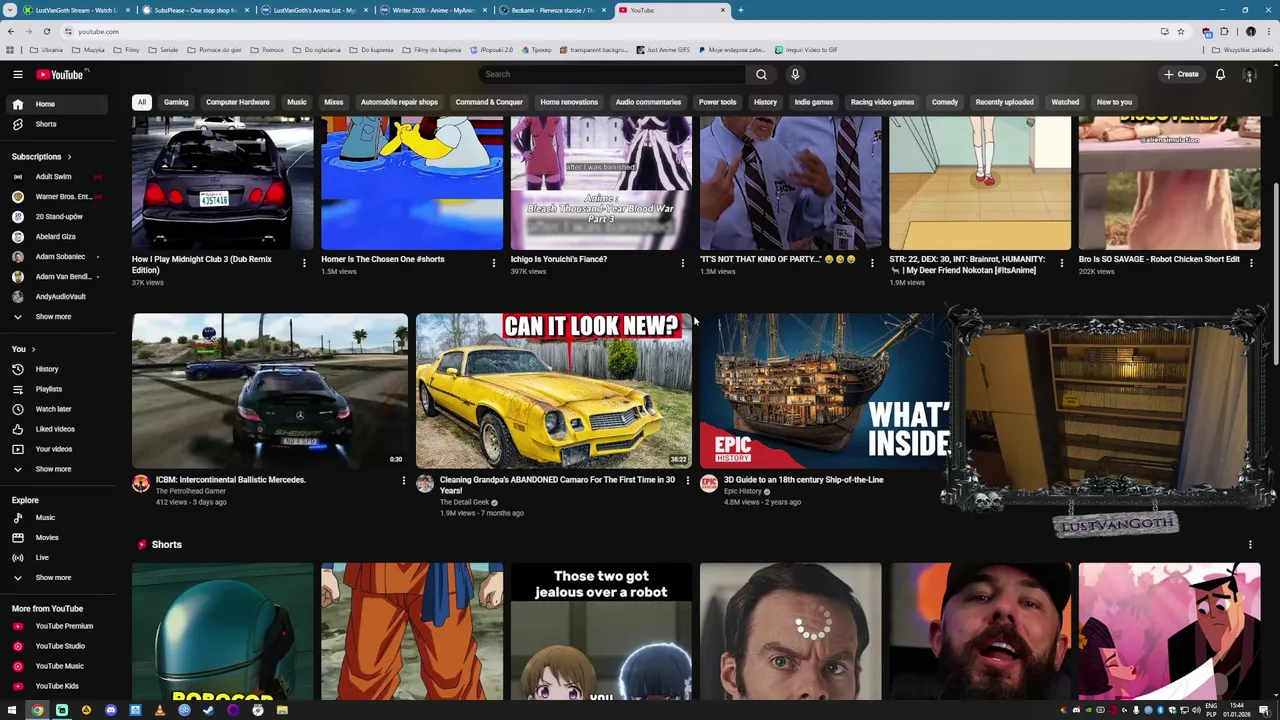Open '3D Guide to an 18th century Ship-of-the-Line' title
The height and width of the screenshot is (720, 1280).
[x=803, y=480]
